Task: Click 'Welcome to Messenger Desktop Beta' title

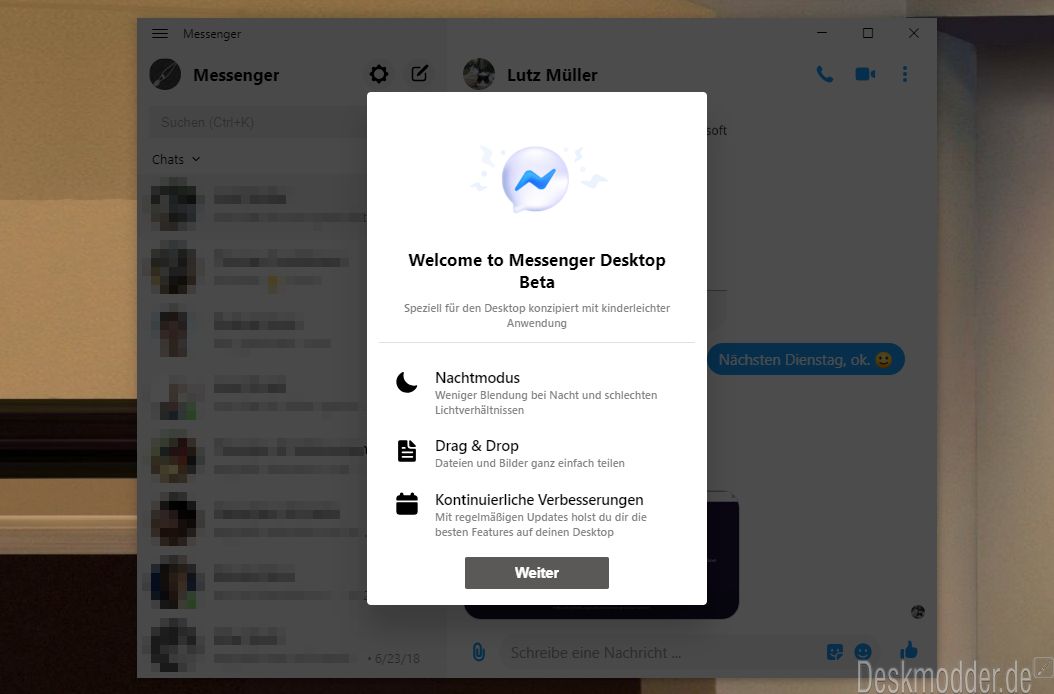Action: pyautogui.click(x=536, y=270)
